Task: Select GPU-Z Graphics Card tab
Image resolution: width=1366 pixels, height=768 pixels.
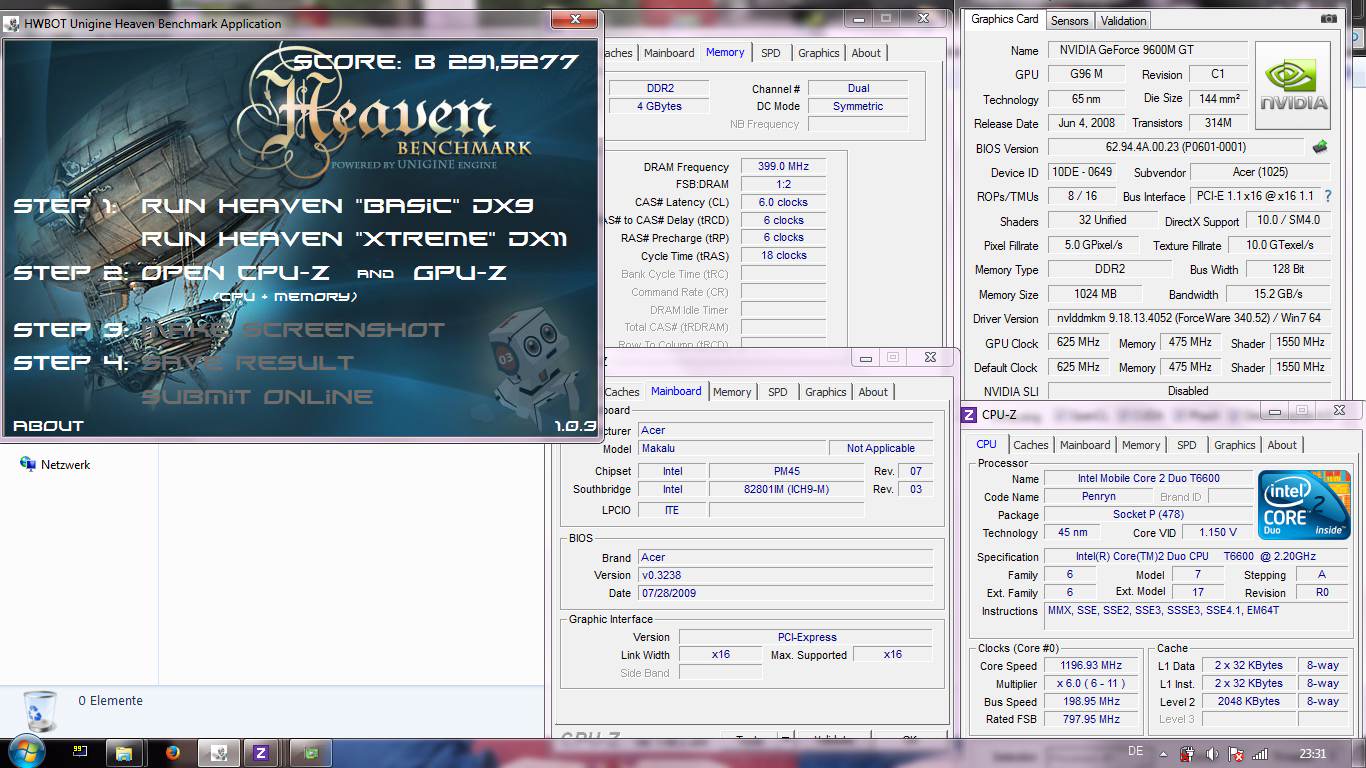Action: pyautogui.click(x=1005, y=19)
